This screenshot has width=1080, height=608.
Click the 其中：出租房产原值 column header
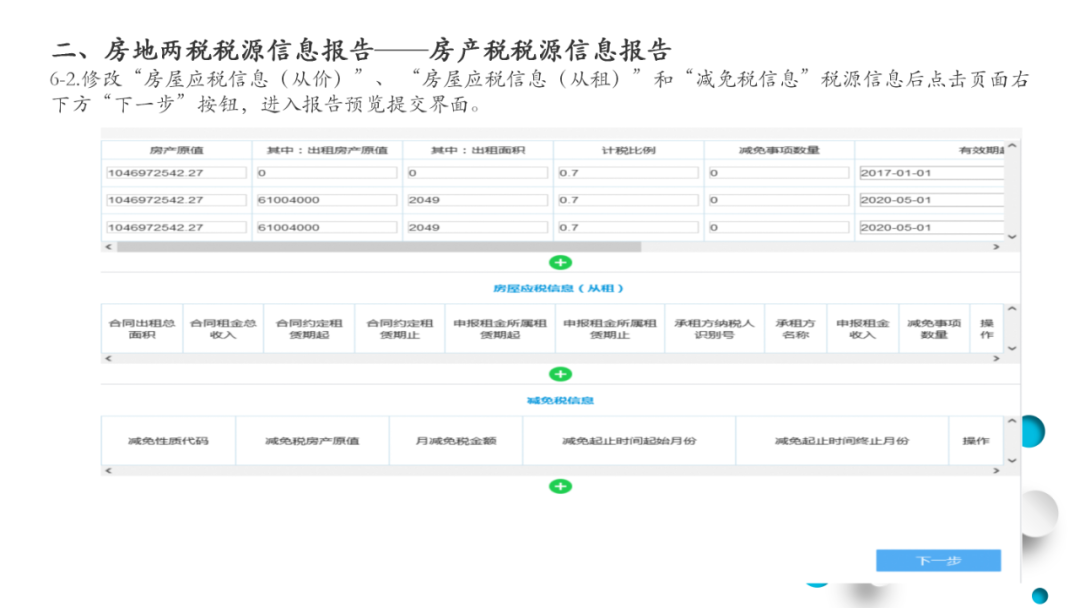327,150
